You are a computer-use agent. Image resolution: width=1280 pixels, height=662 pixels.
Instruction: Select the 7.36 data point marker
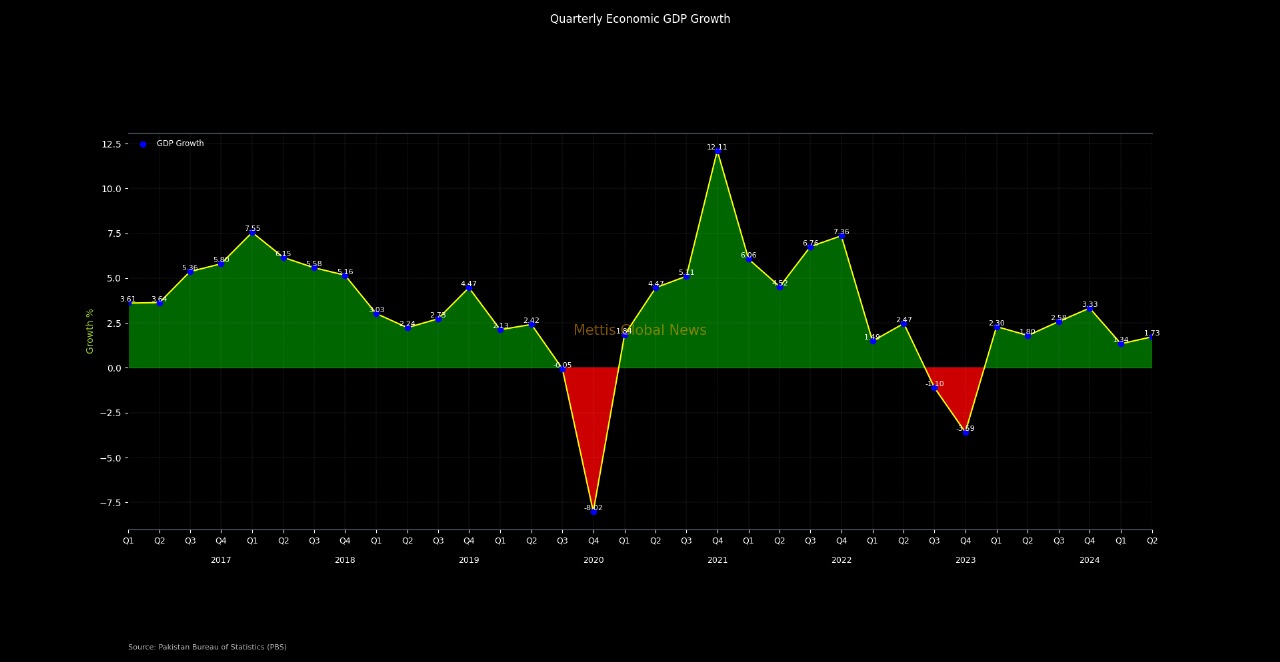[x=841, y=236]
